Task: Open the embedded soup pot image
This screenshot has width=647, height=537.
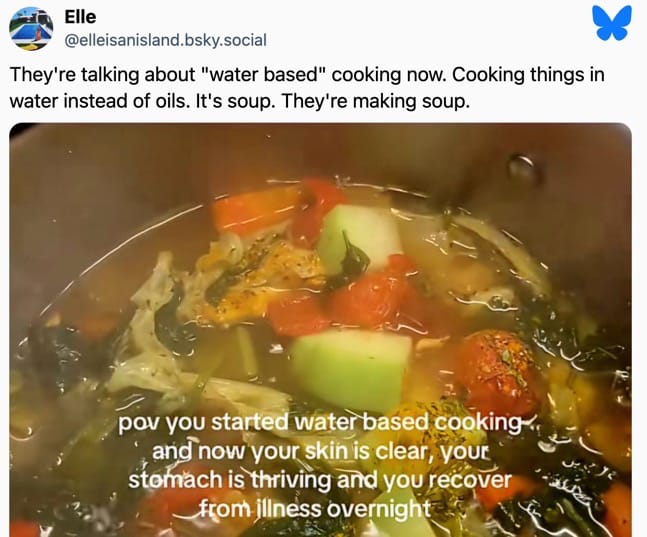Action: 320,330
